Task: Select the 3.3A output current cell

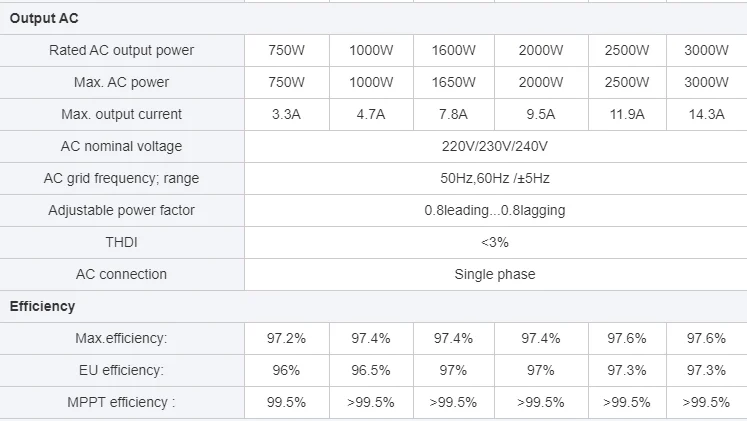Action: (286, 114)
